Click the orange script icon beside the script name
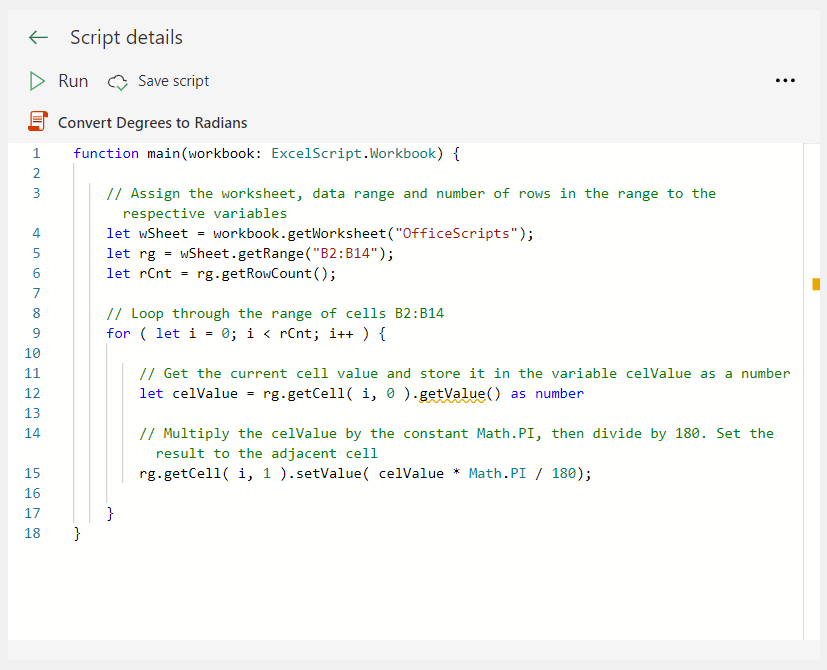The image size is (827, 670). (x=36, y=120)
